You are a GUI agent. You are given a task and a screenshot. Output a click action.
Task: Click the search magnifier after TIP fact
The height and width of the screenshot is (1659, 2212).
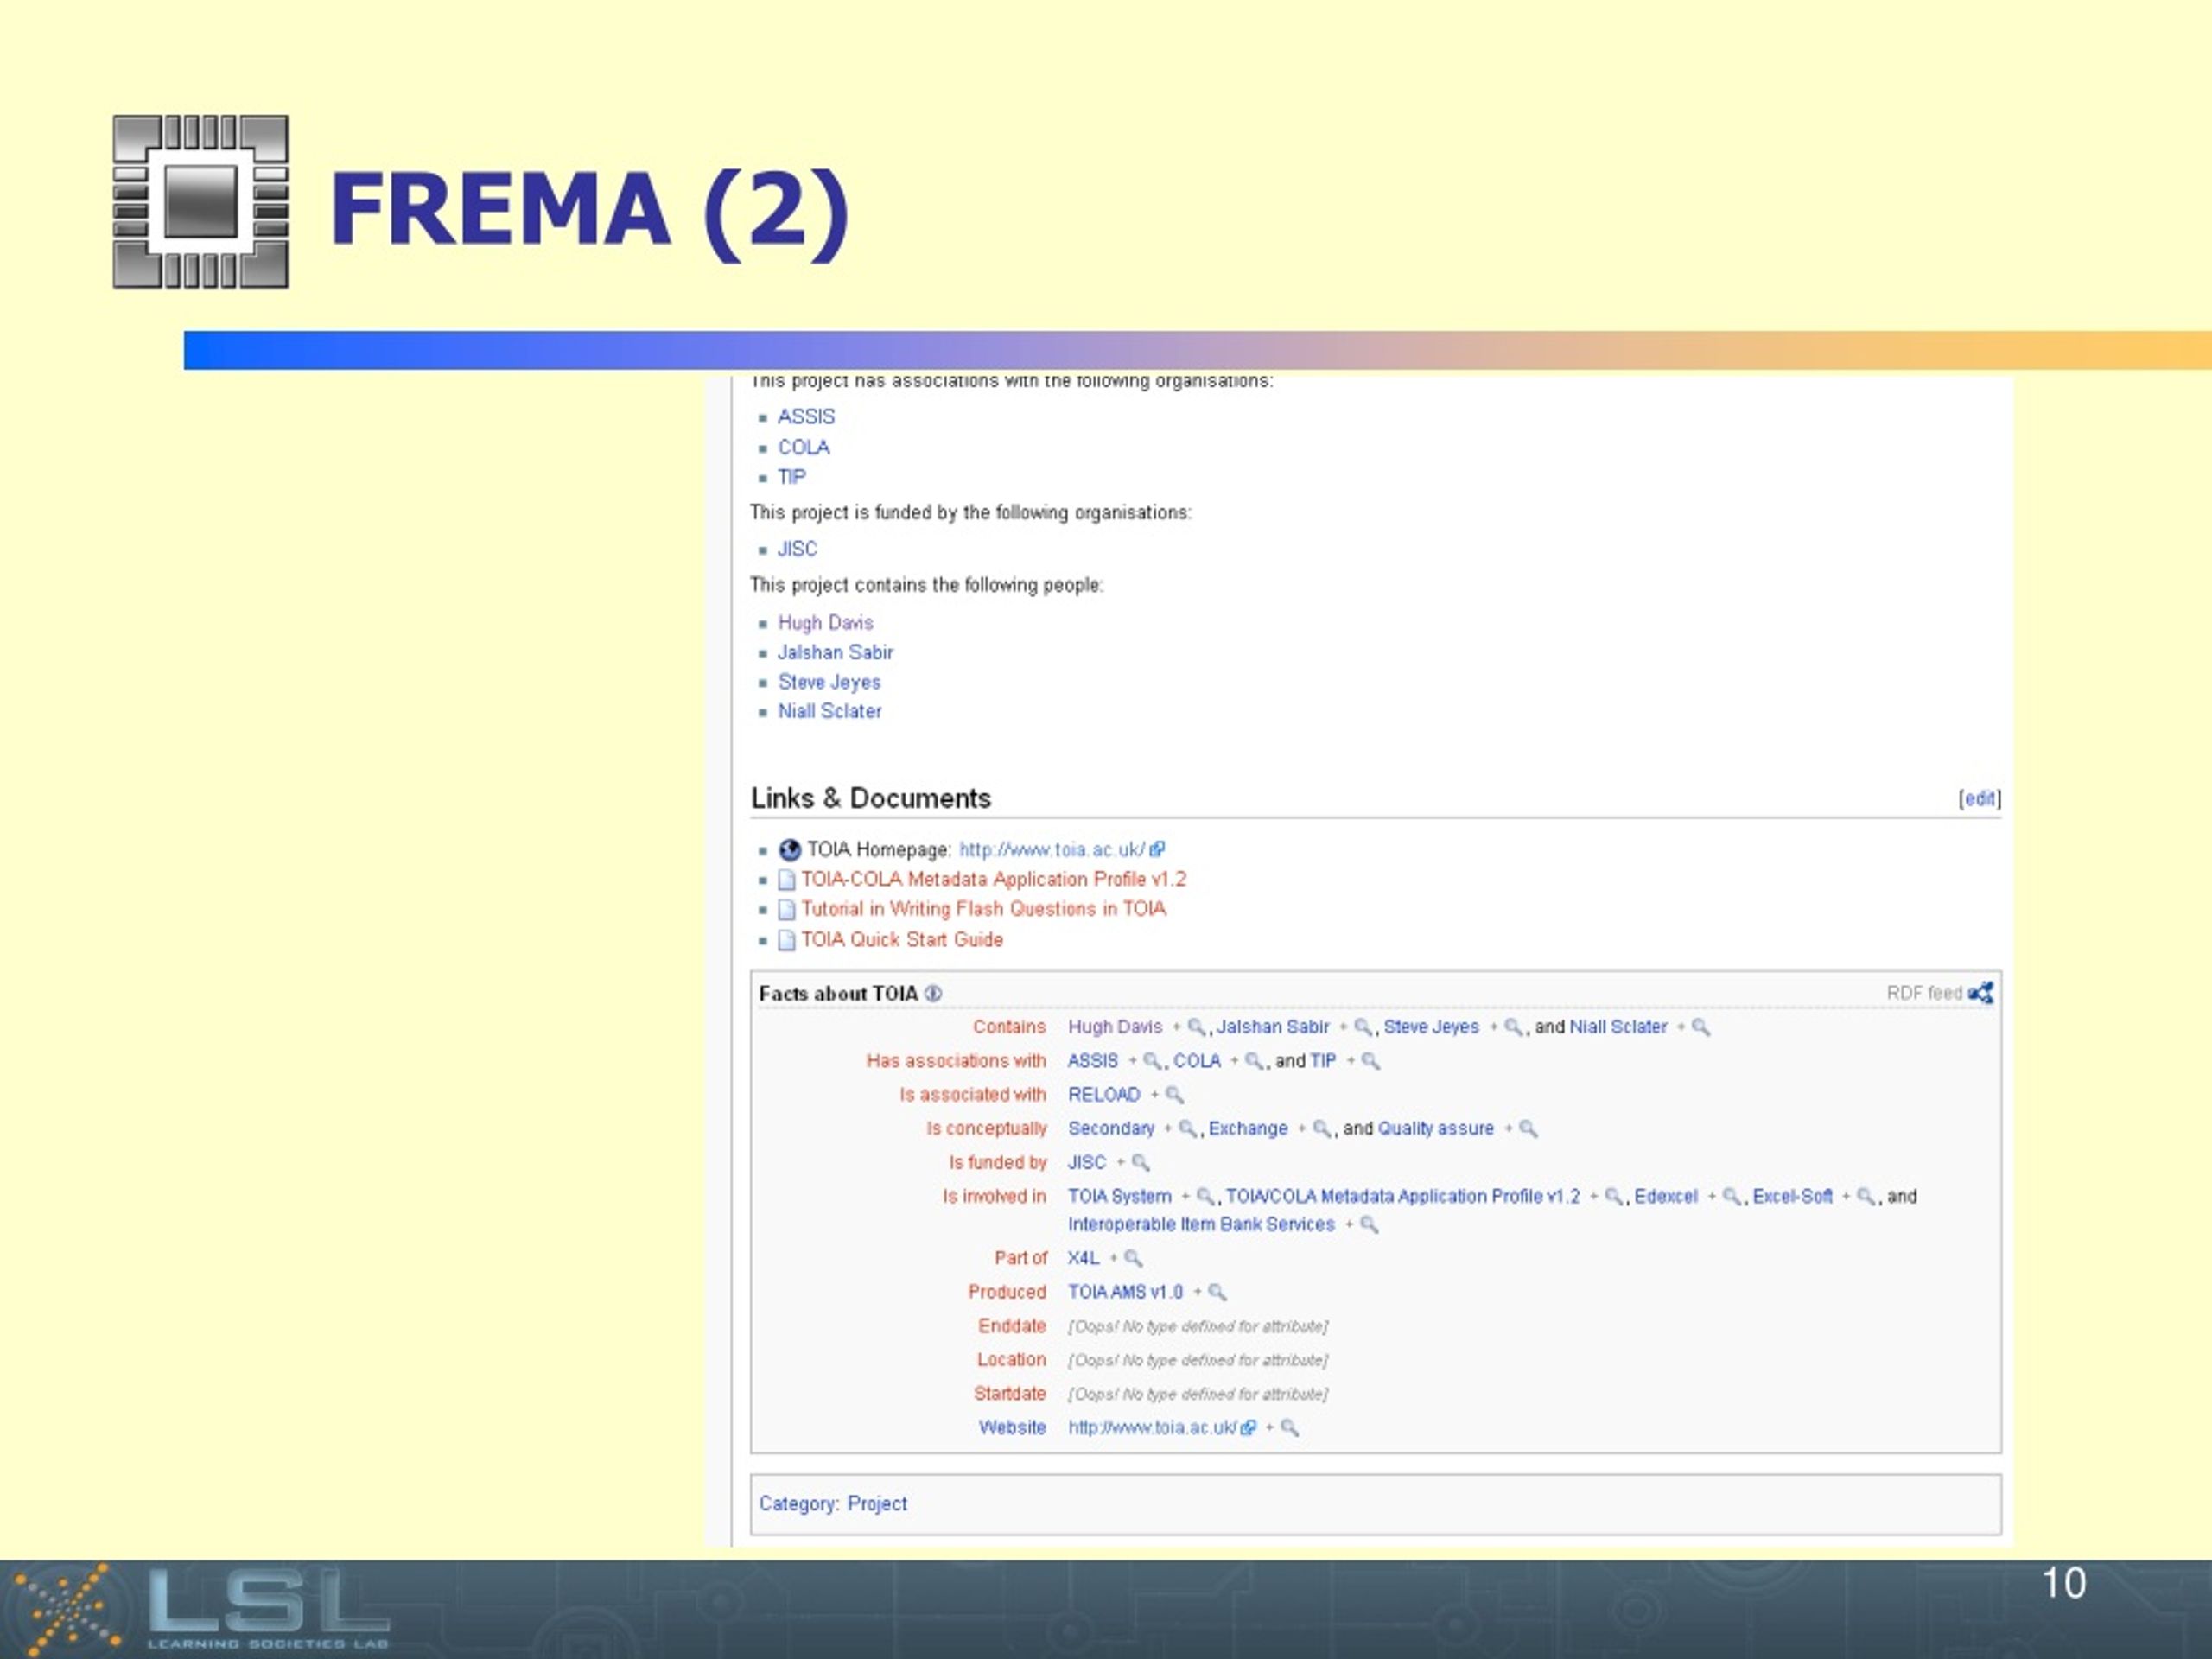1371,1061
